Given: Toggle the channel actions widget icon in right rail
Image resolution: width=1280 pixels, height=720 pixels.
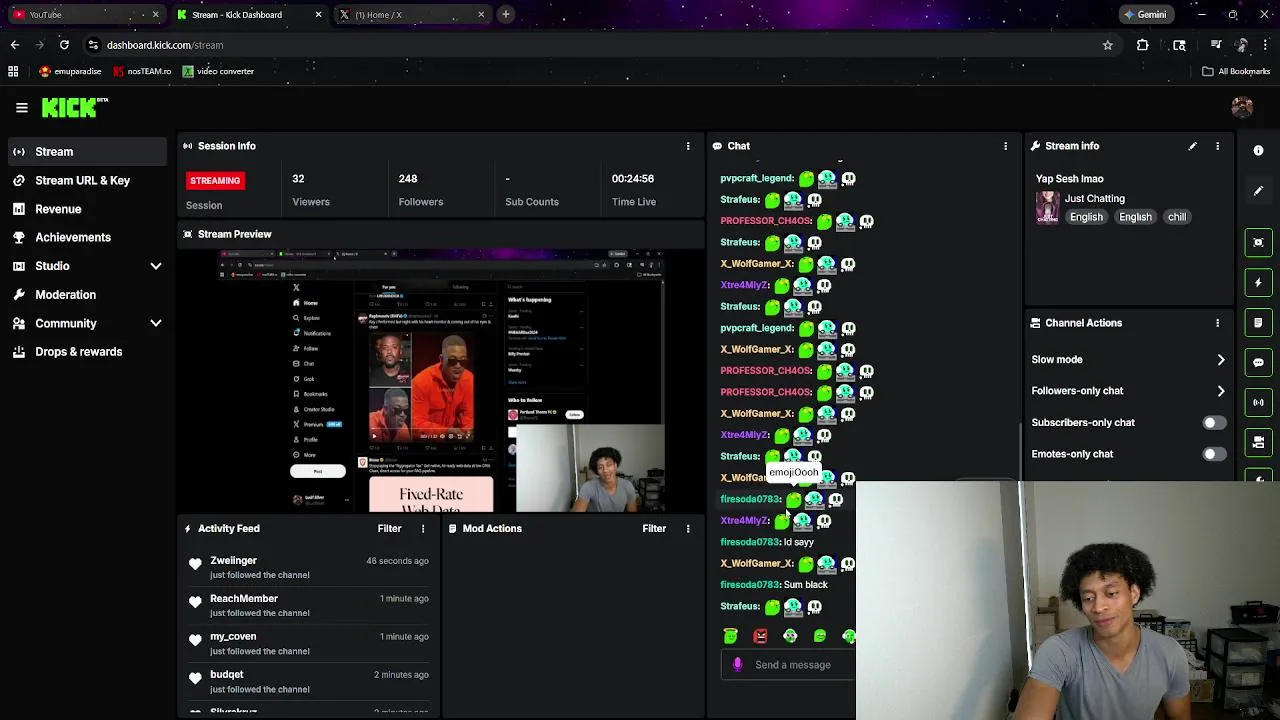Looking at the screenshot, I should tap(1258, 442).
